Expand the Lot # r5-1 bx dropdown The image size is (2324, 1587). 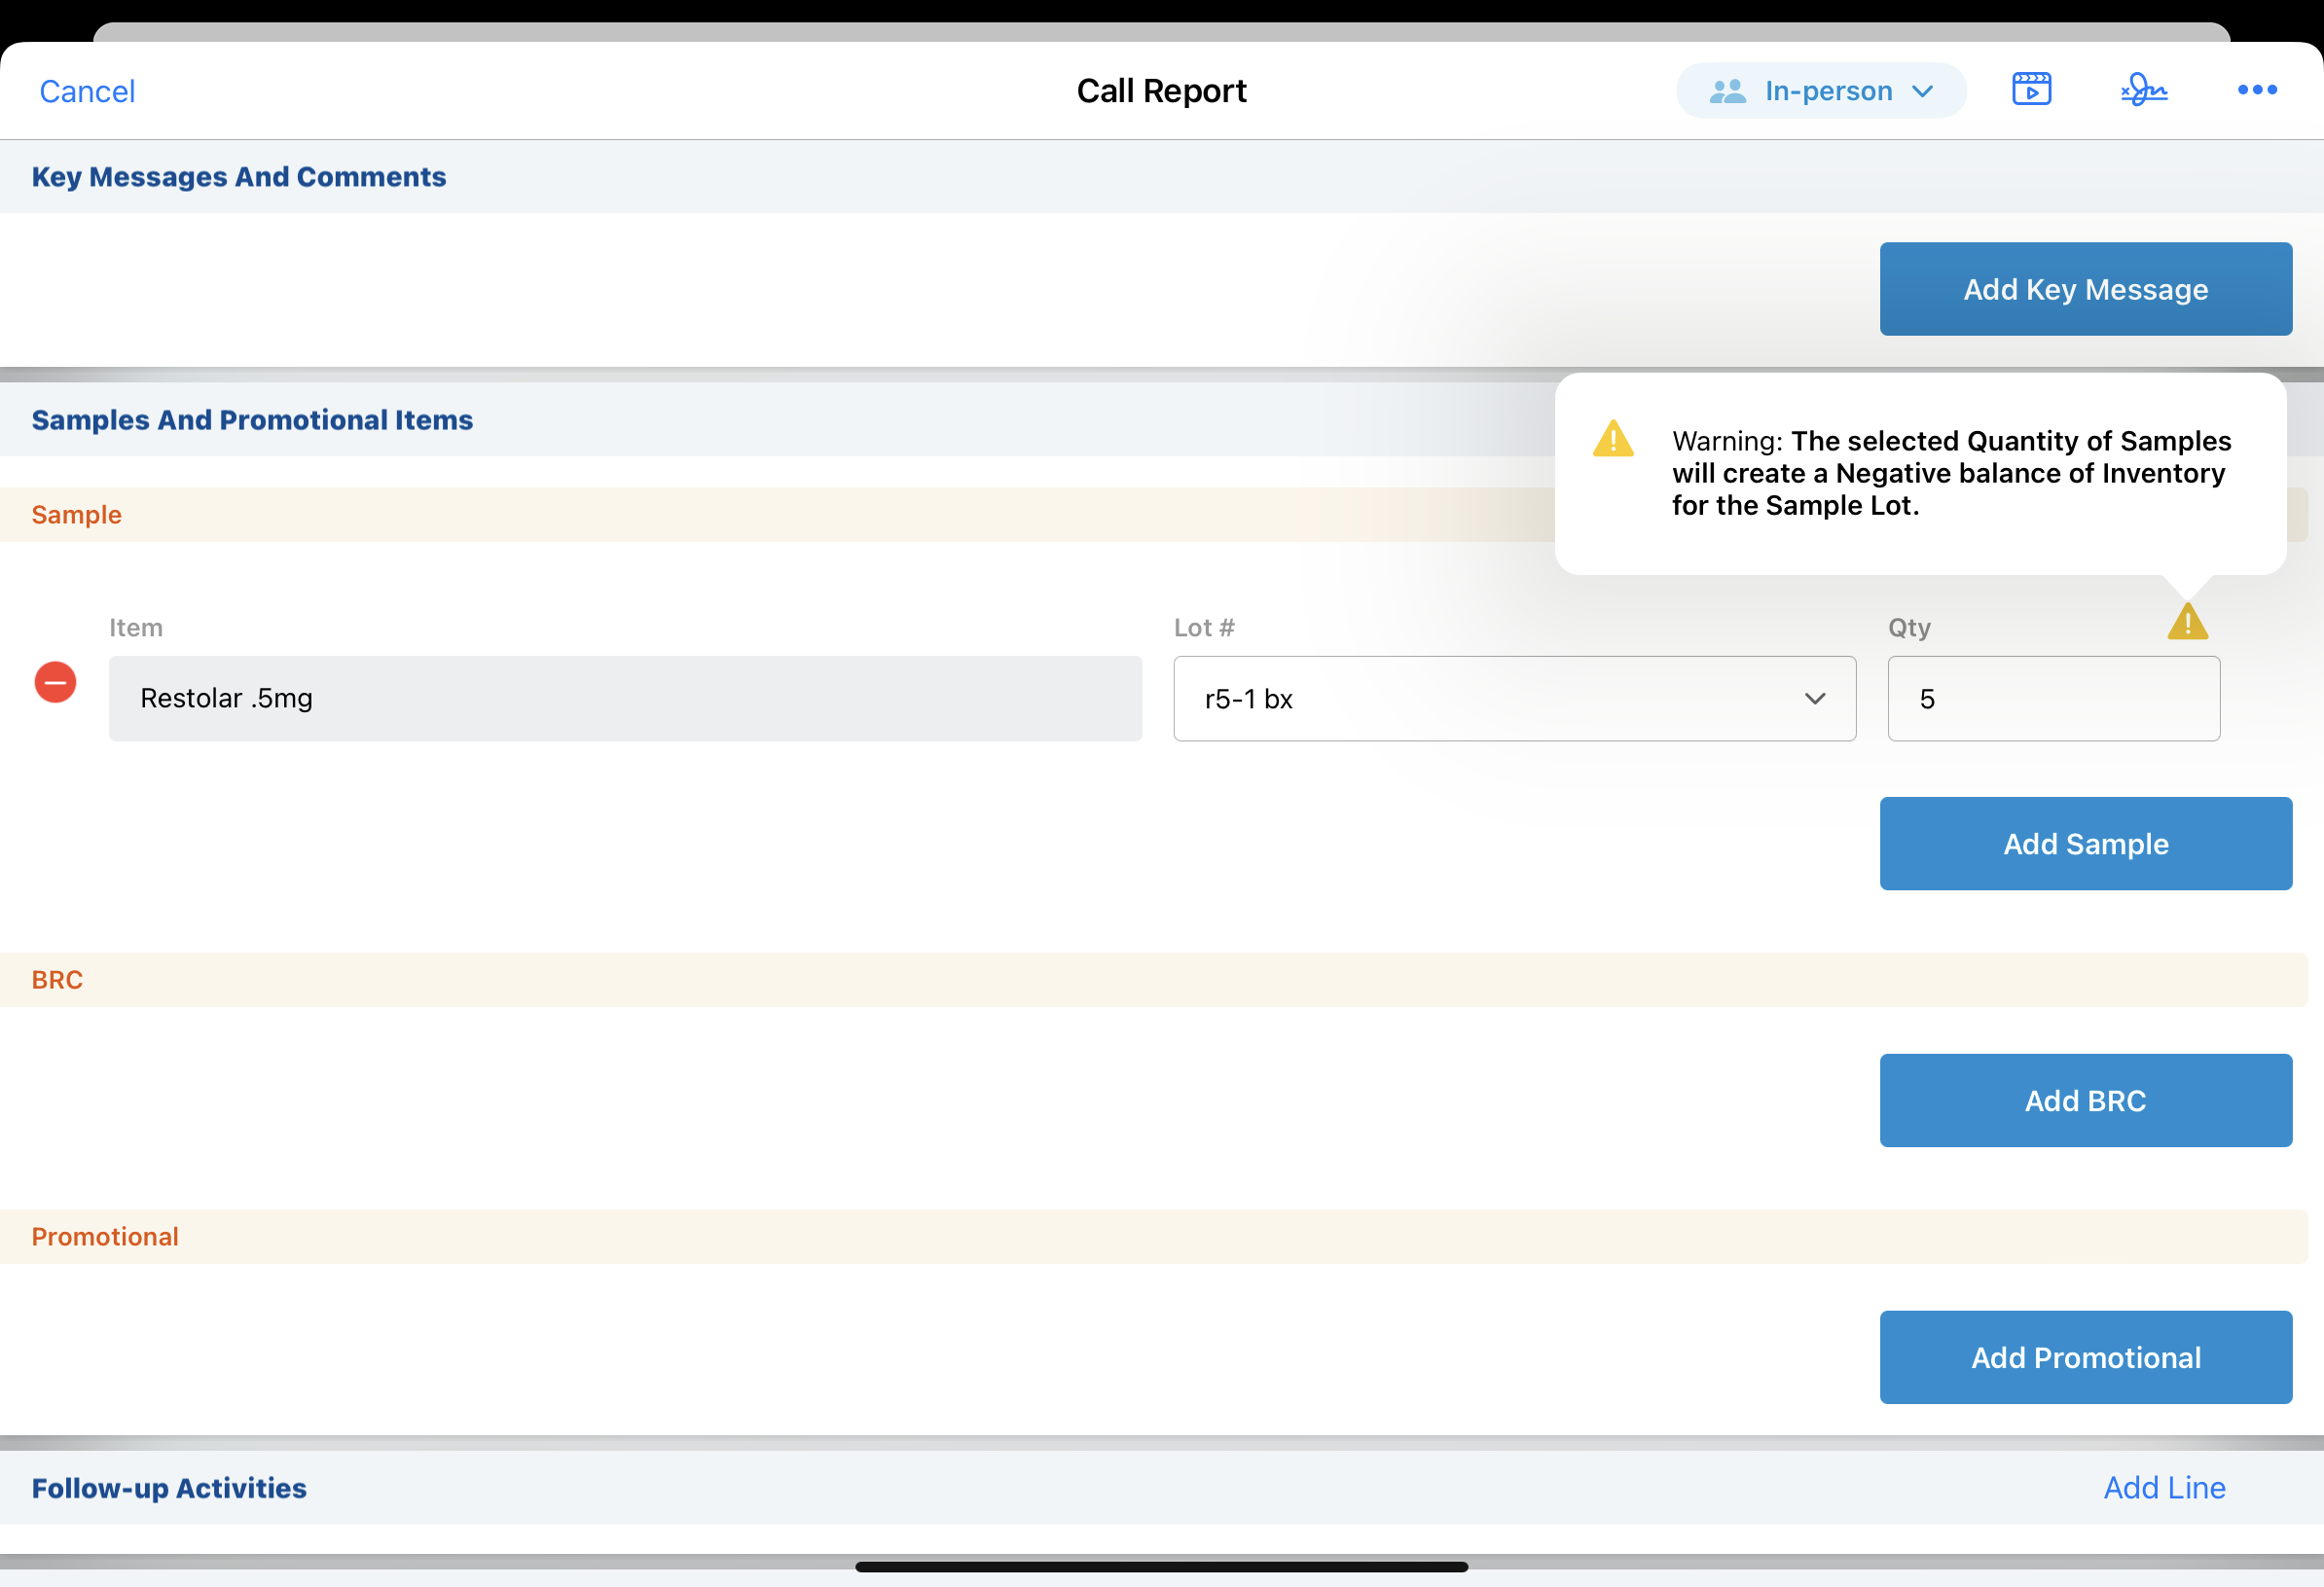point(1513,699)
